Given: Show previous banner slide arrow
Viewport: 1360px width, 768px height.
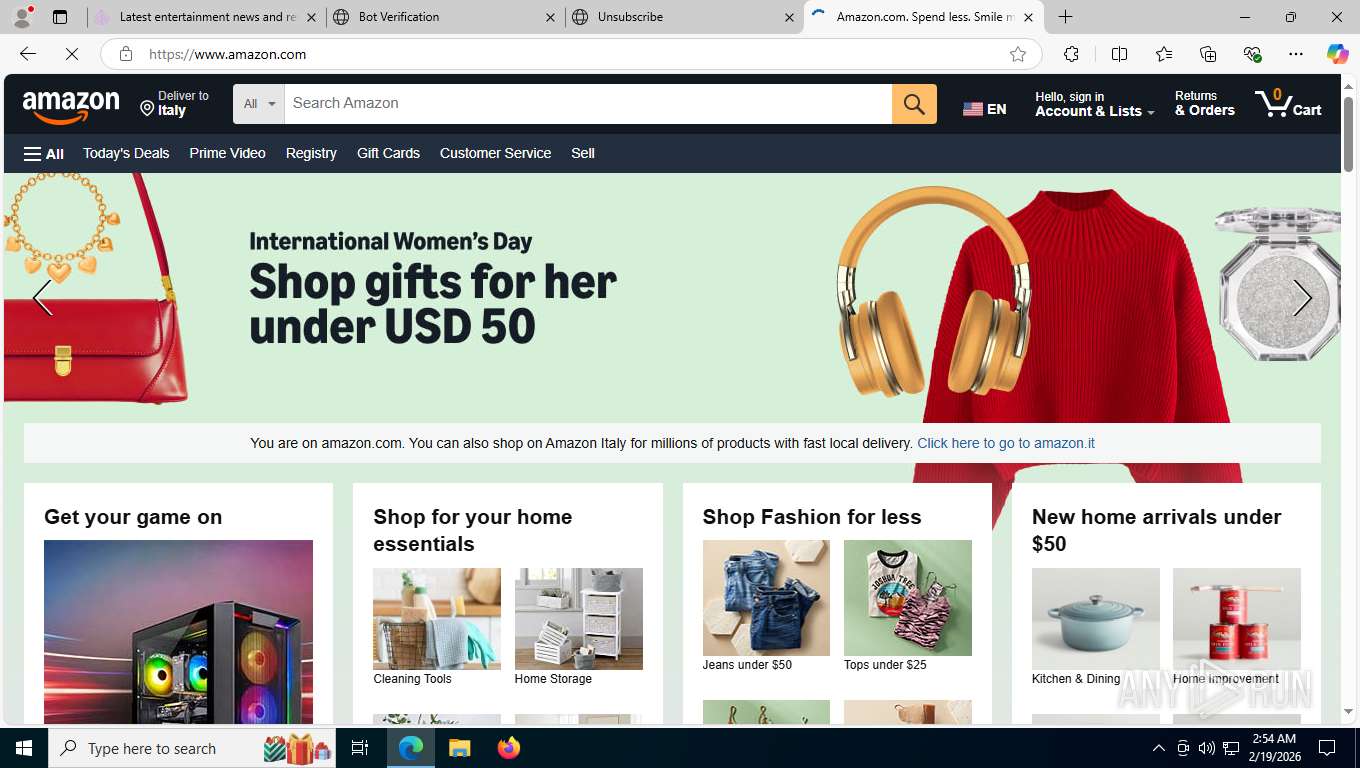Looking at the screenshot, I should [42, 298].
